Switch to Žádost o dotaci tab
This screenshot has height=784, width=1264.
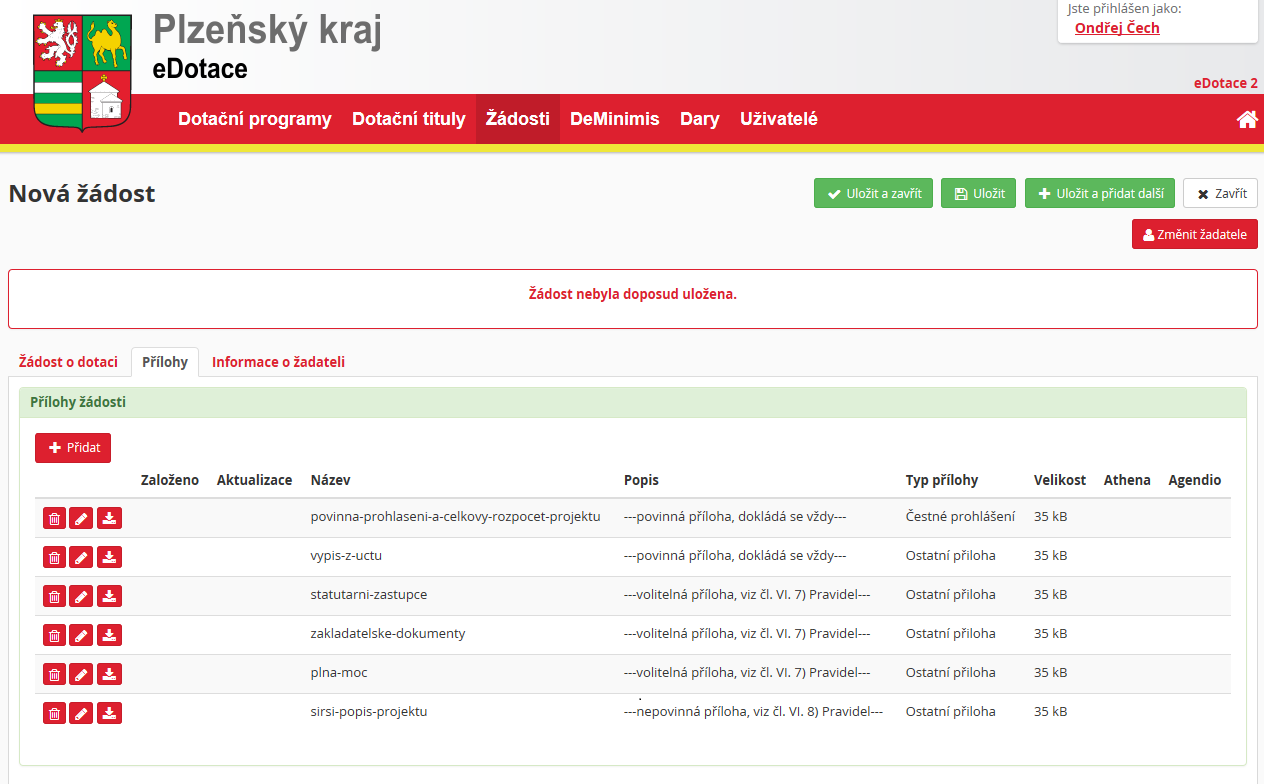click(68, 362)
